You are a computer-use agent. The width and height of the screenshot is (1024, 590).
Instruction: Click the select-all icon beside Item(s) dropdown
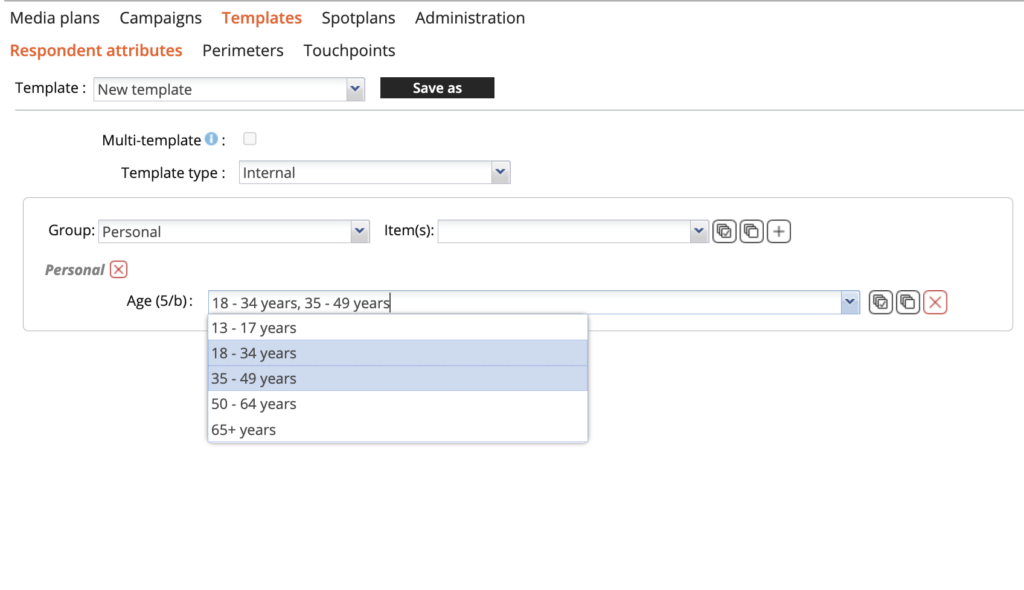click(x=725, y=232)
